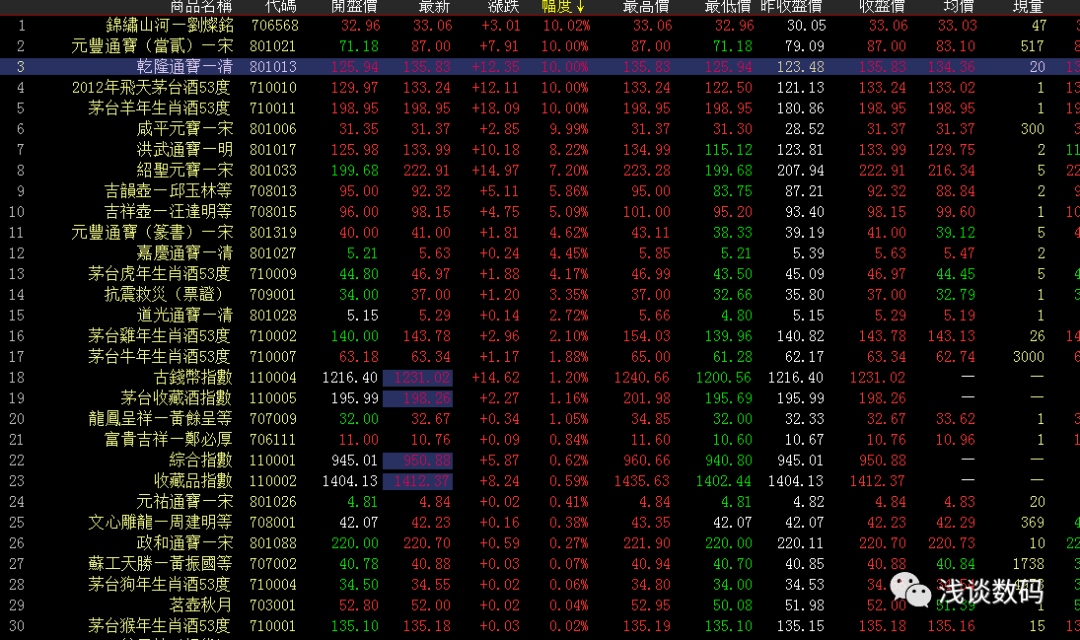This screenshot has width=1080, height=640.
Task: Click highlighted latest price 1412.37
Action: (x=417, y=481)
